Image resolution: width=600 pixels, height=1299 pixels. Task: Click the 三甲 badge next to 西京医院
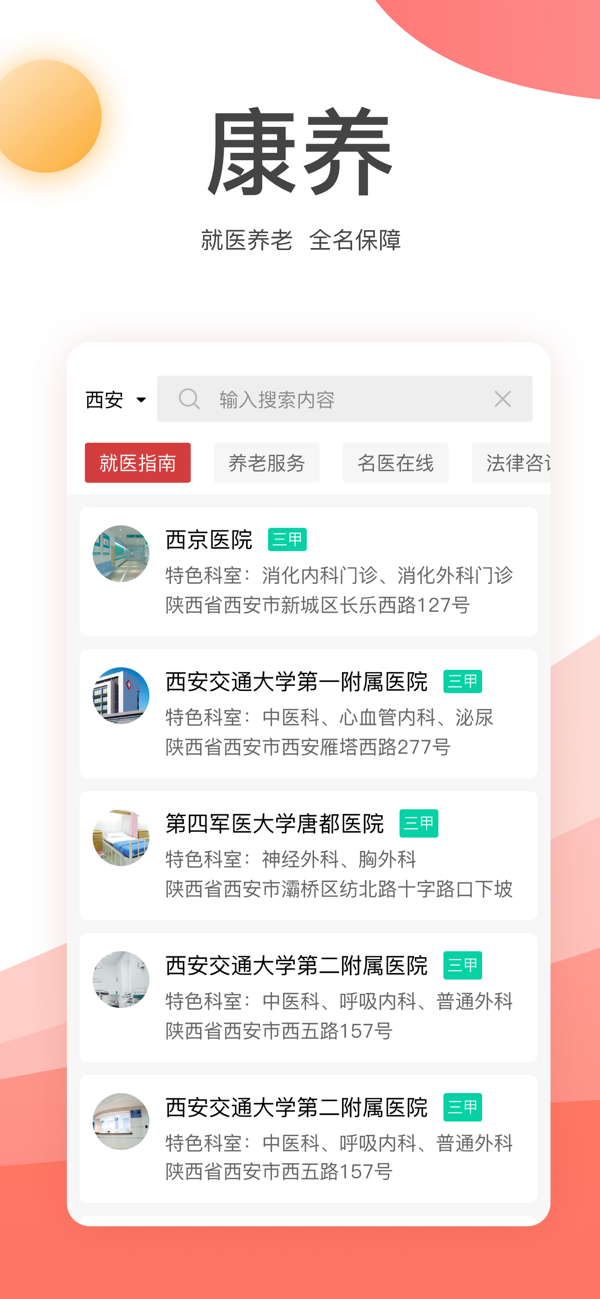click(x=287, y=540)
